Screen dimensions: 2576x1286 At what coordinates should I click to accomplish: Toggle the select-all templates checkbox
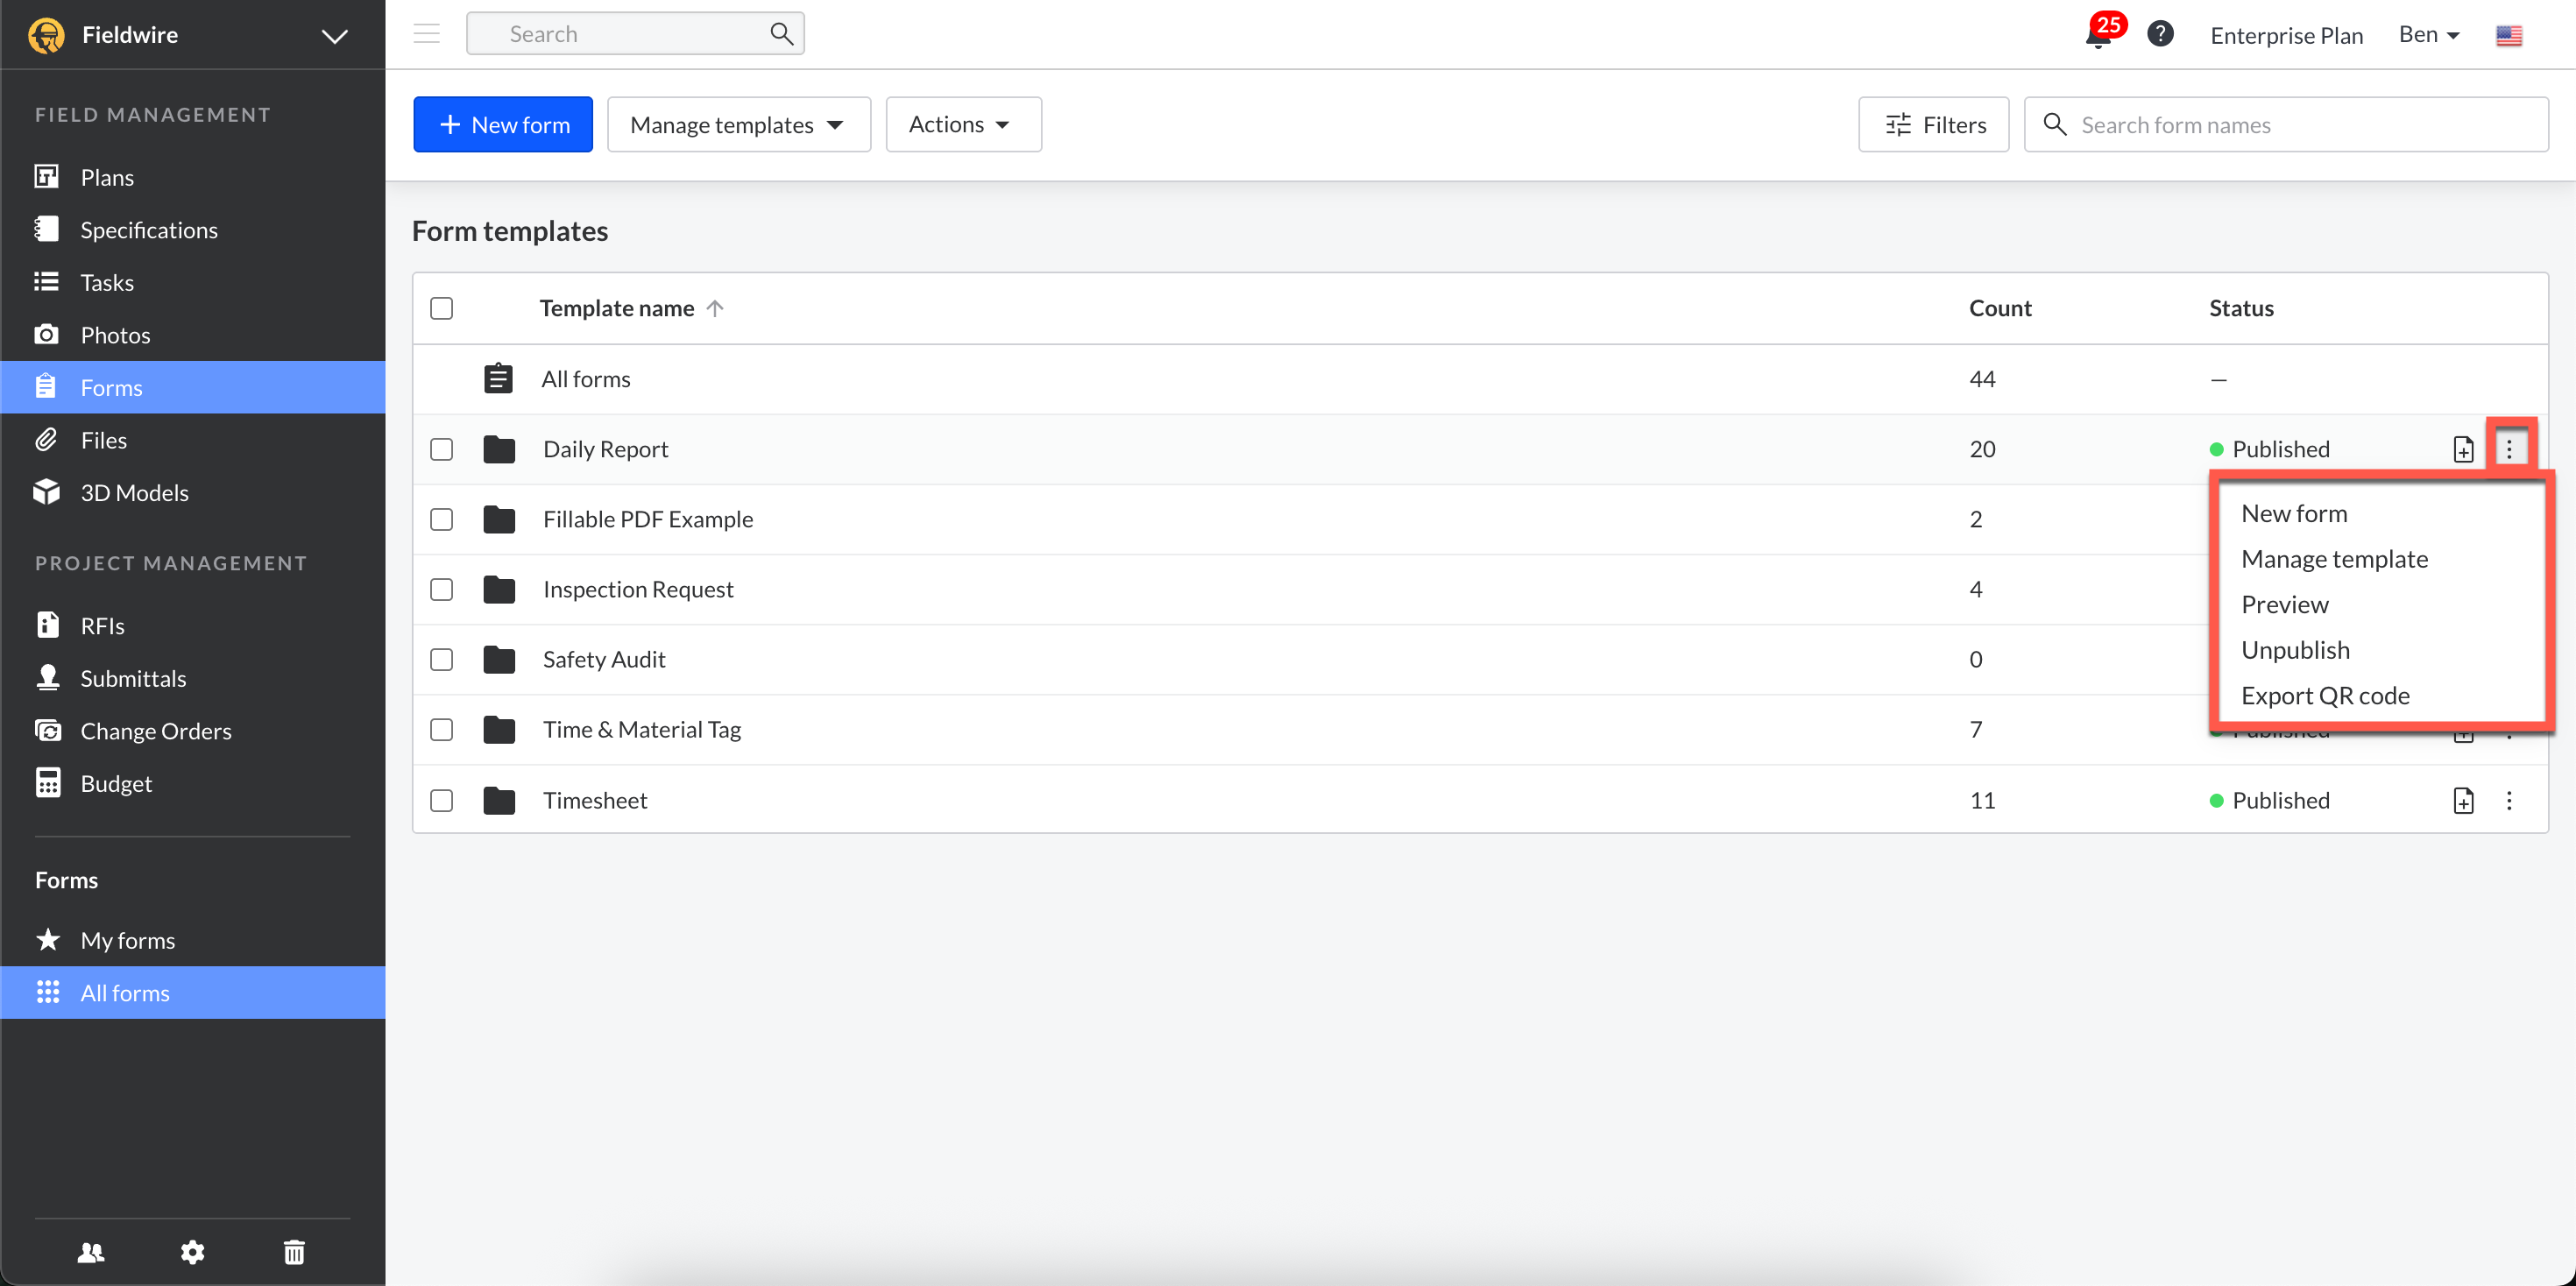point(441,308)
